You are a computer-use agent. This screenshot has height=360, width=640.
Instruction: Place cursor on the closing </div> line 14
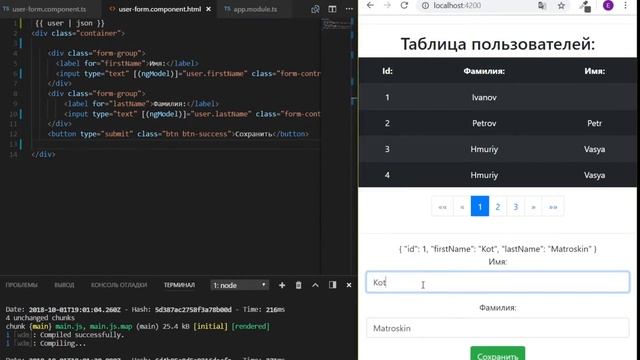coord(43,154)
